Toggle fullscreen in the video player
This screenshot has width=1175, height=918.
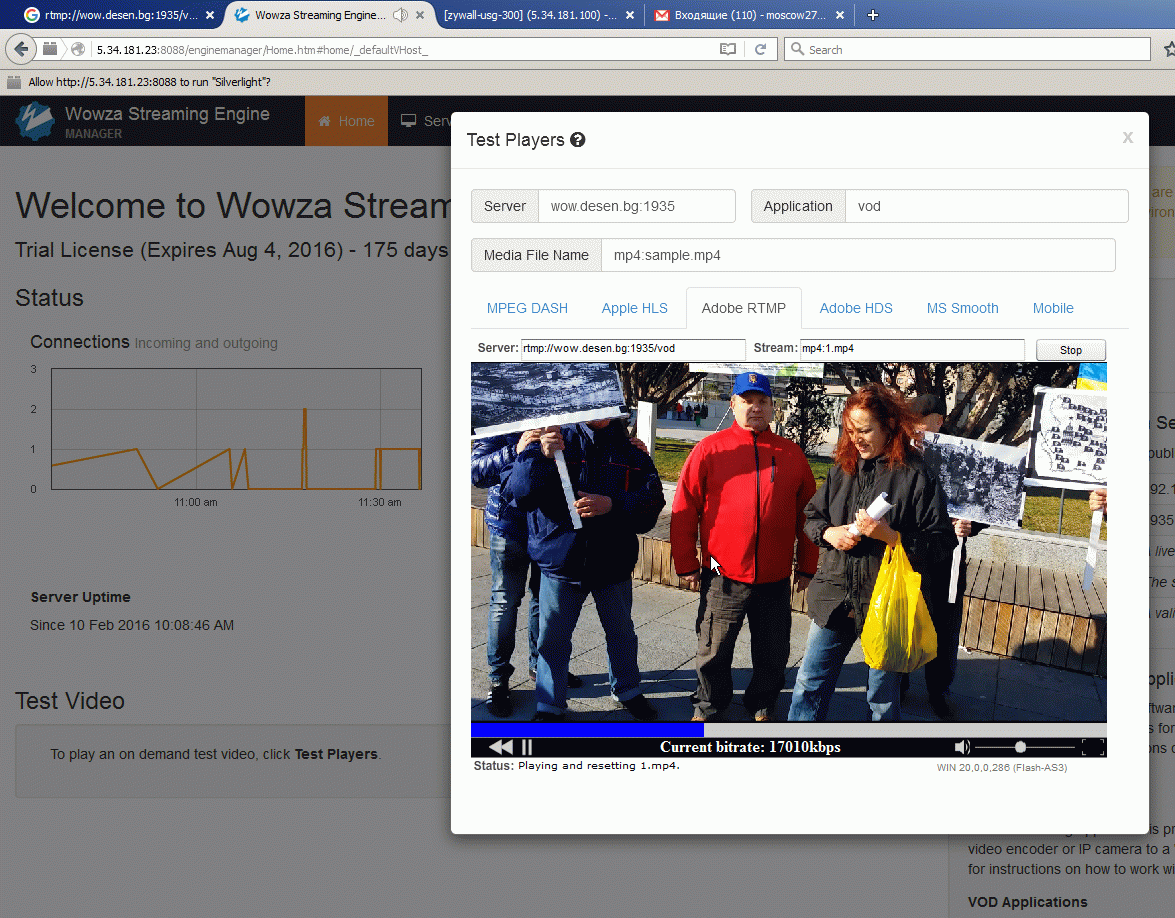pyautogui.click(x=1093, y=747)
